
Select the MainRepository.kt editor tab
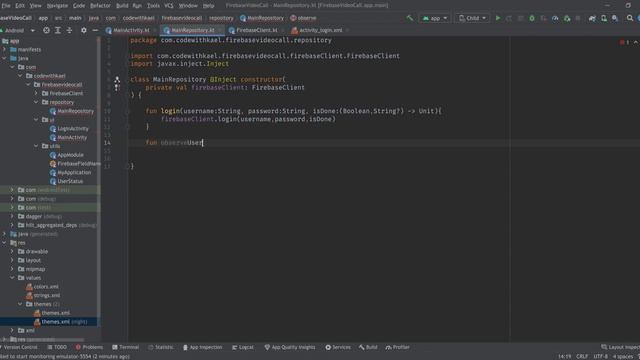pyautogui.click(x=192, y=30)
